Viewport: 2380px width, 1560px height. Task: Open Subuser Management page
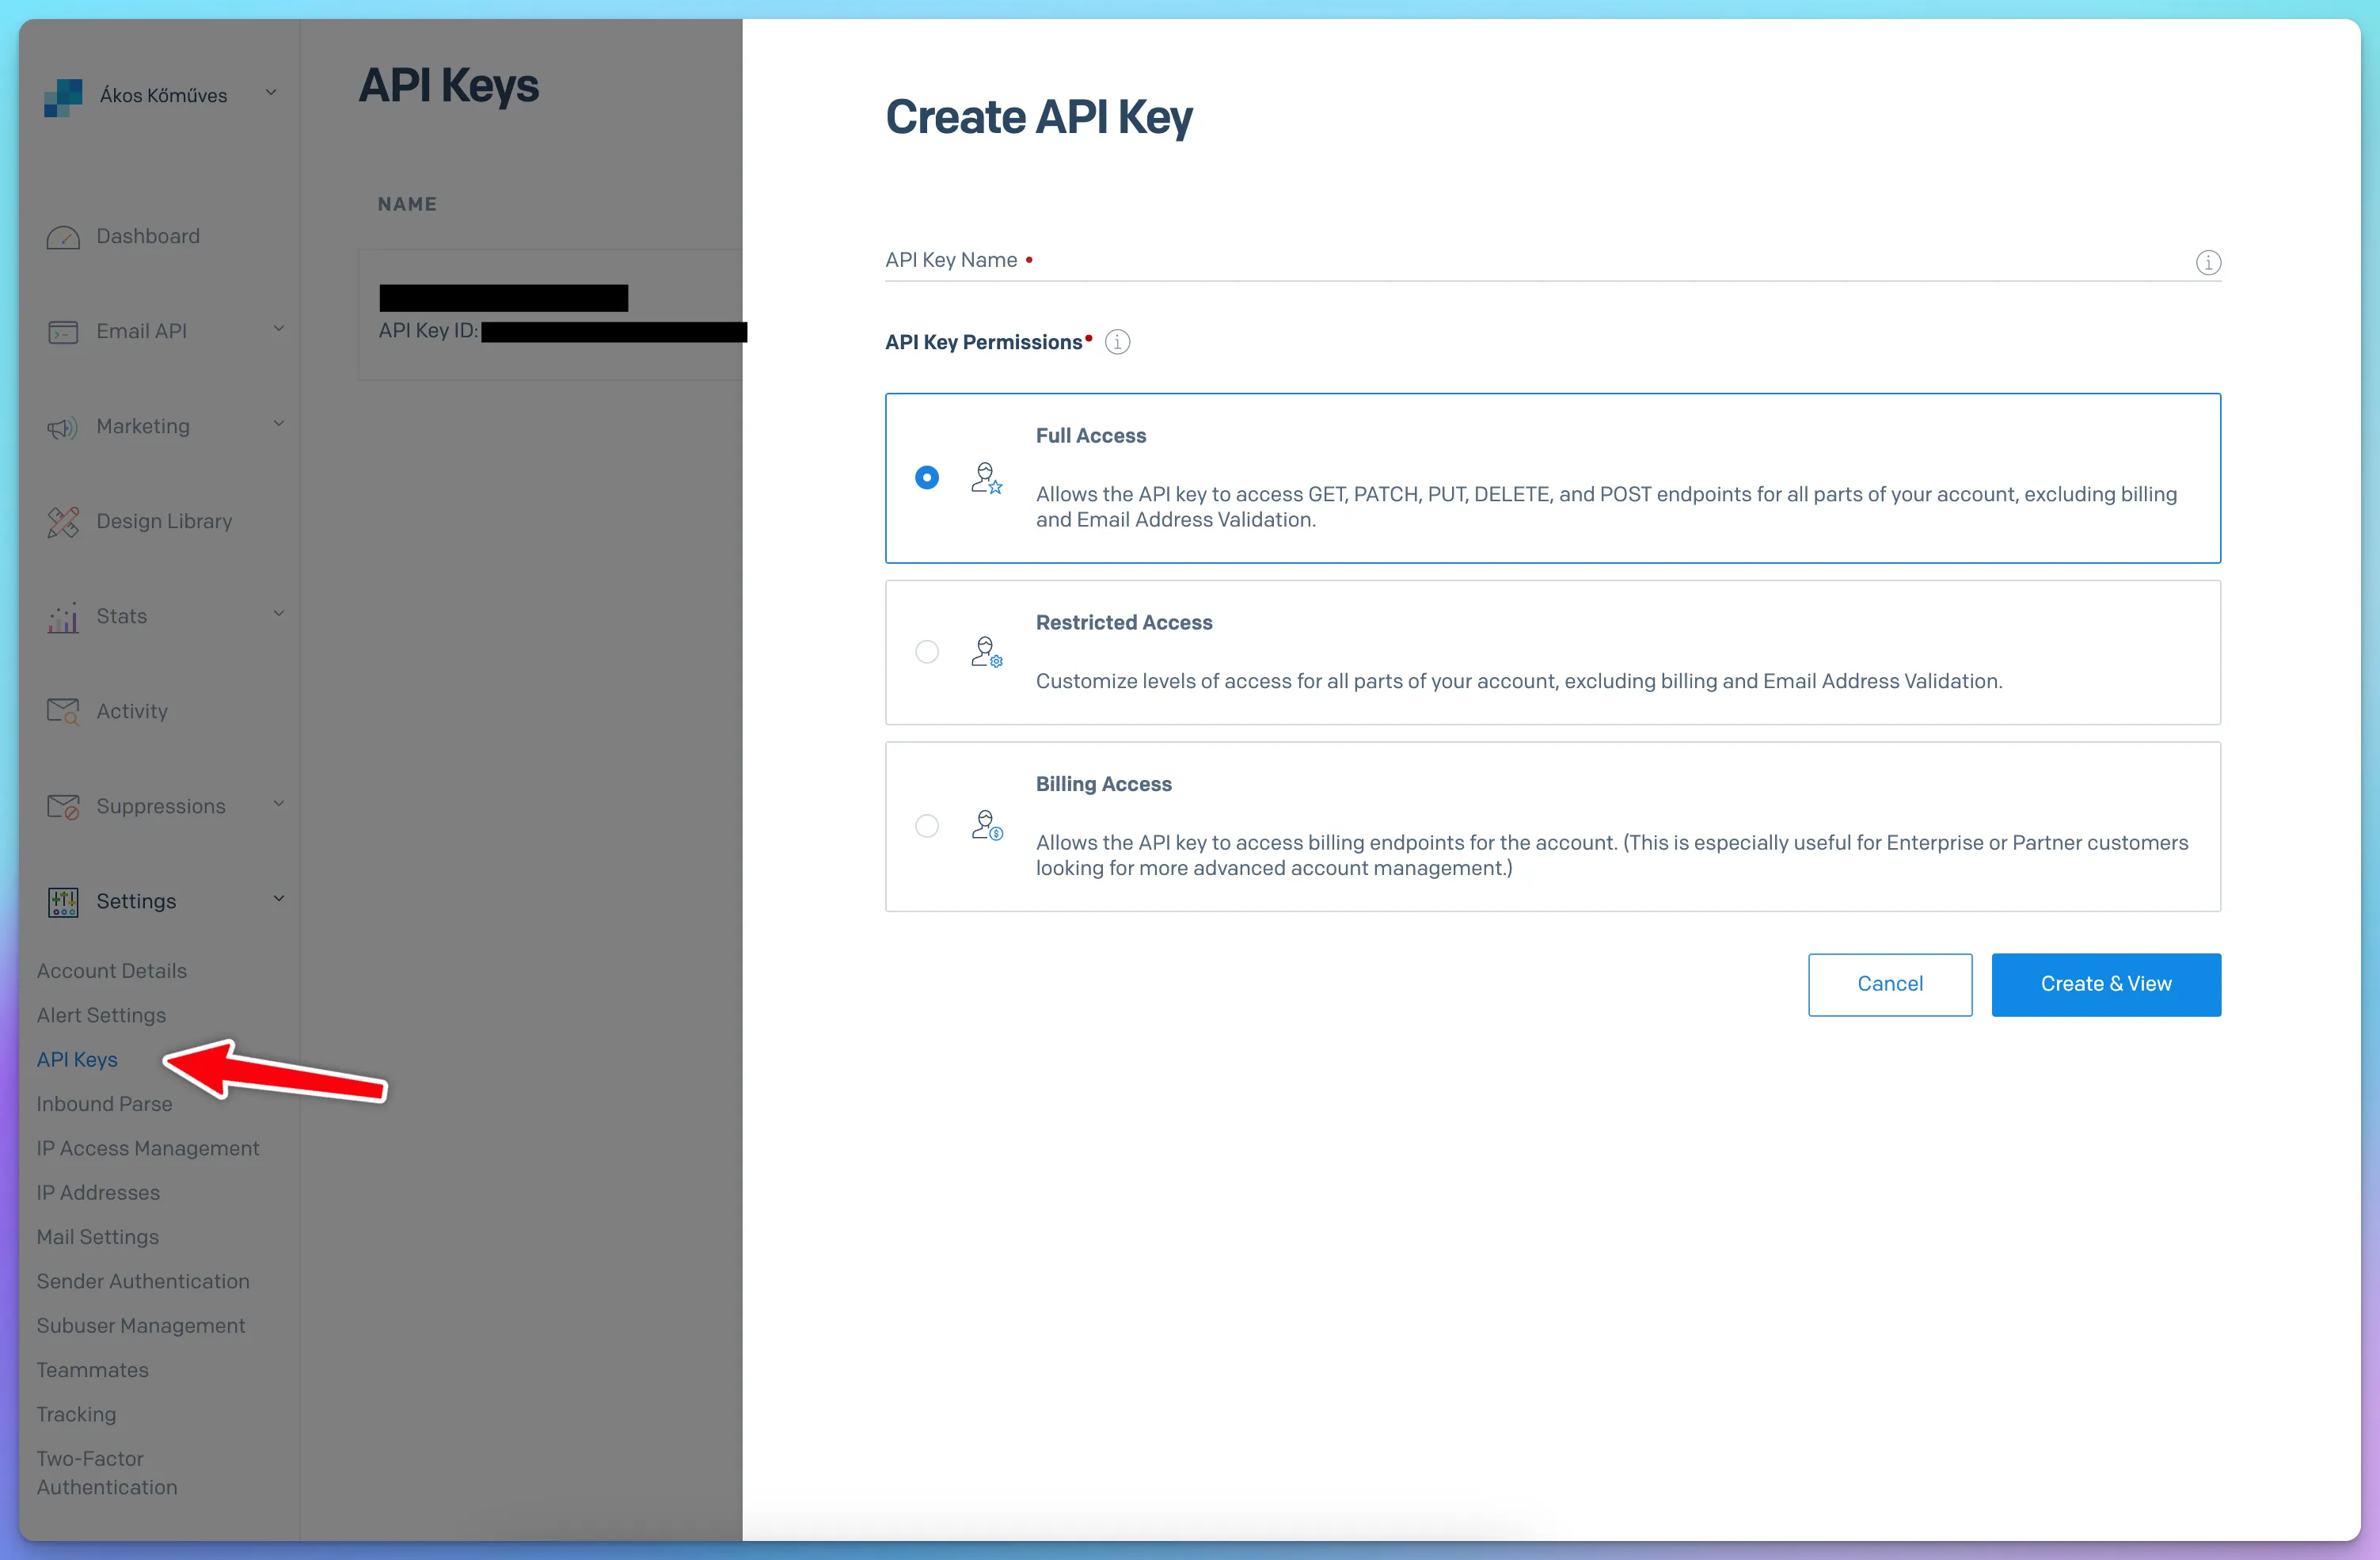click(x=141, y=1326)
